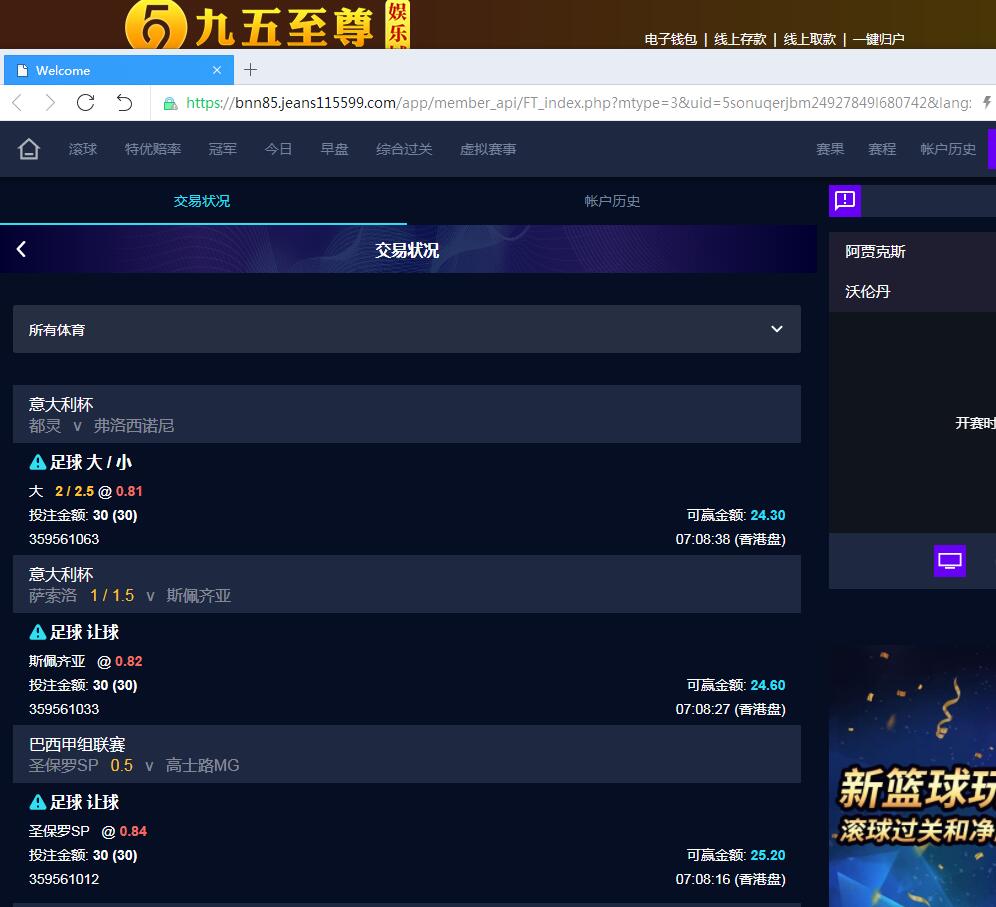Open a new browser tab
996x907 pixels.
point(250,69)
